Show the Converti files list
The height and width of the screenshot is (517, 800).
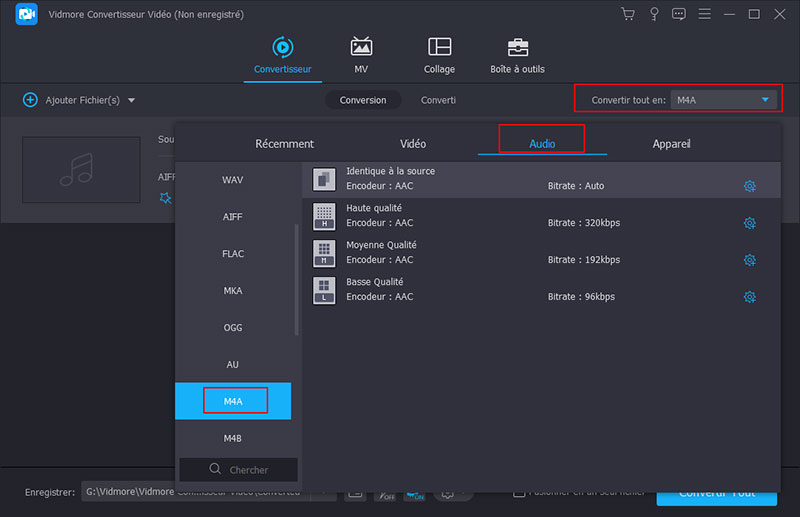[438, 100]
